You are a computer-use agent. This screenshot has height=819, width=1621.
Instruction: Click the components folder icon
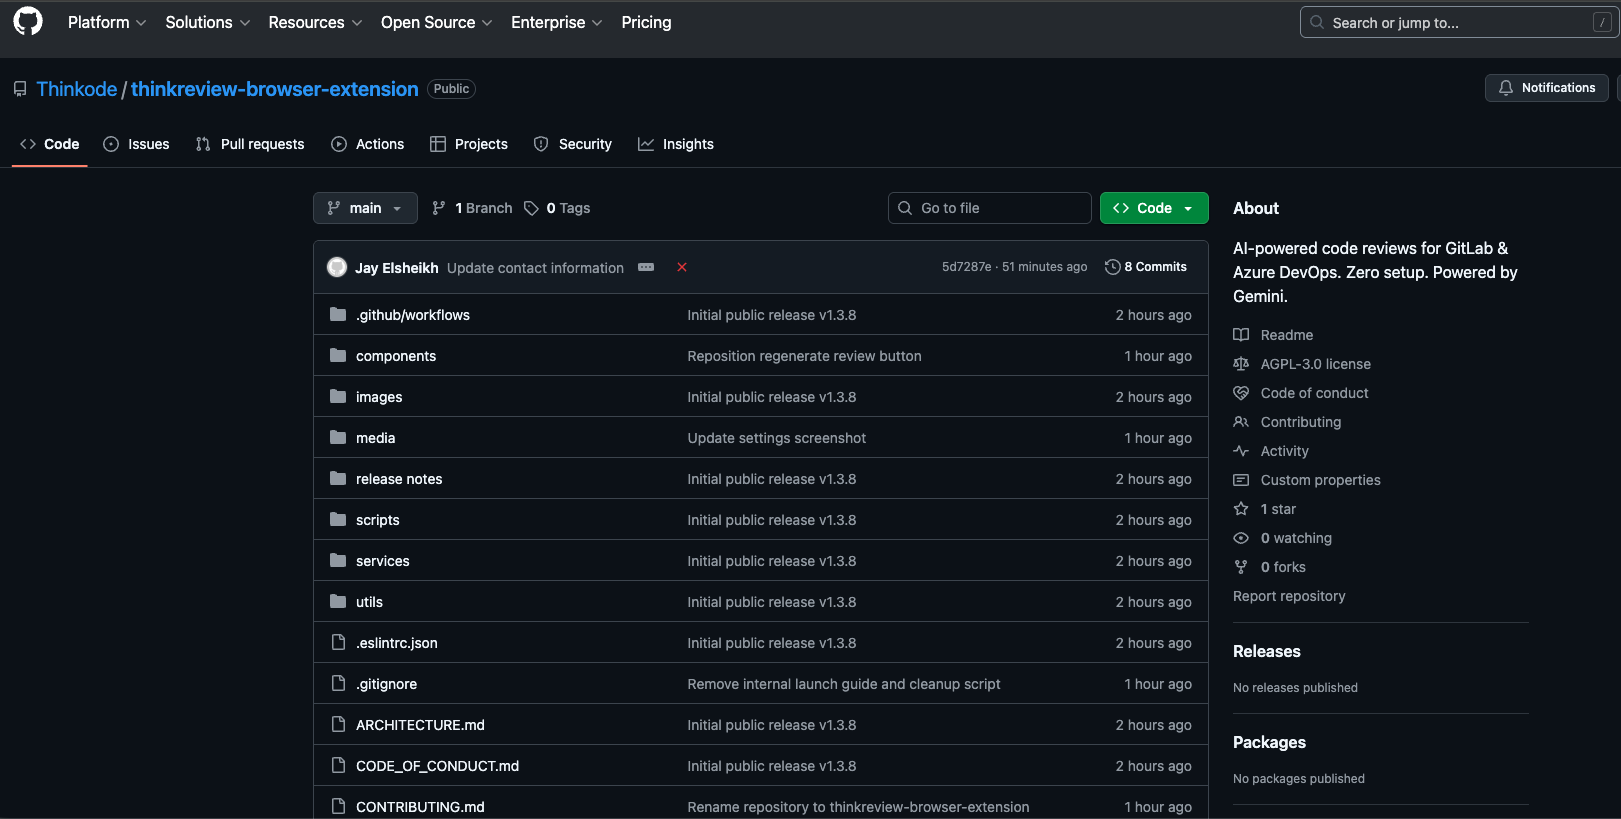338,355
